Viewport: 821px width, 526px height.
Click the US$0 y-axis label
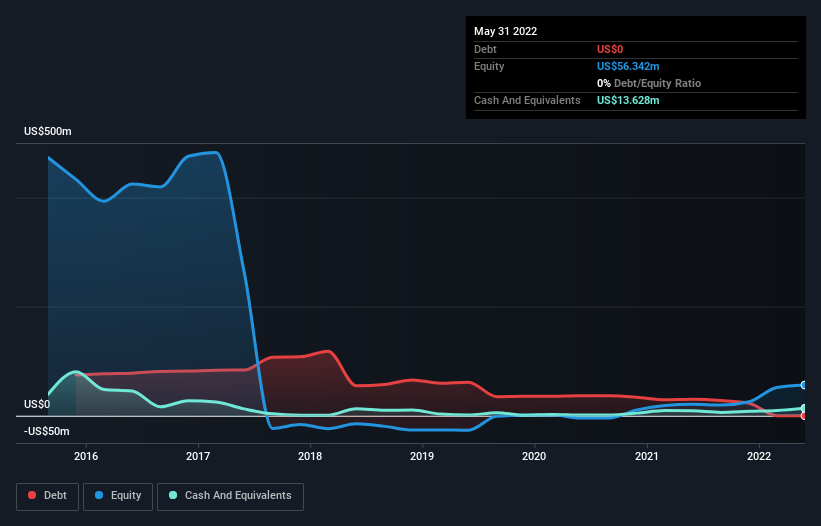tap(37, 405)
